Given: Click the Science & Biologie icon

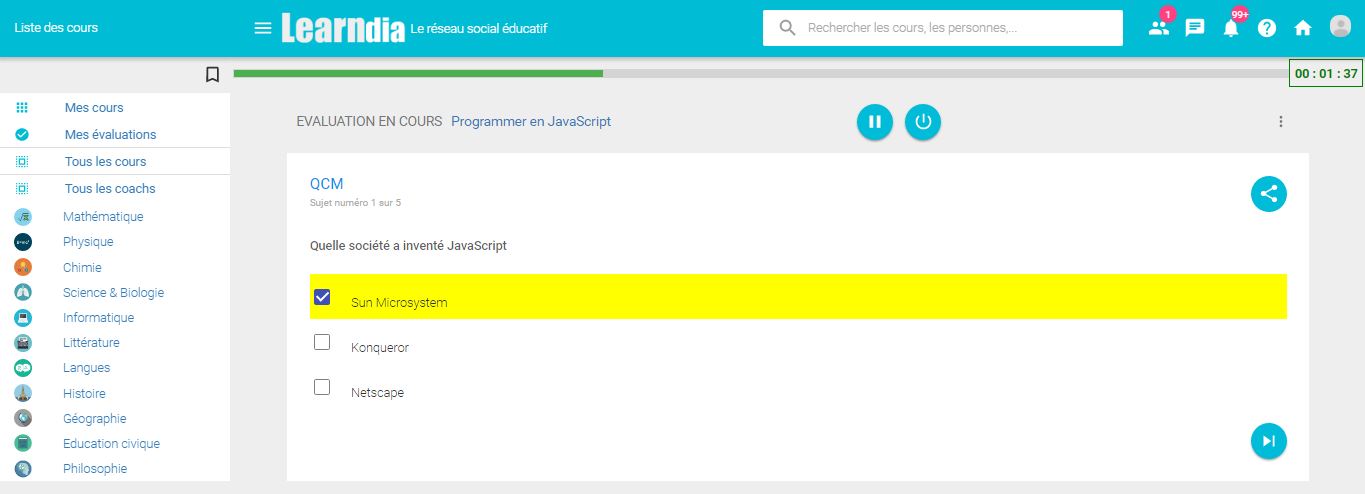Looking at the screenshot, I should (23, 292).
